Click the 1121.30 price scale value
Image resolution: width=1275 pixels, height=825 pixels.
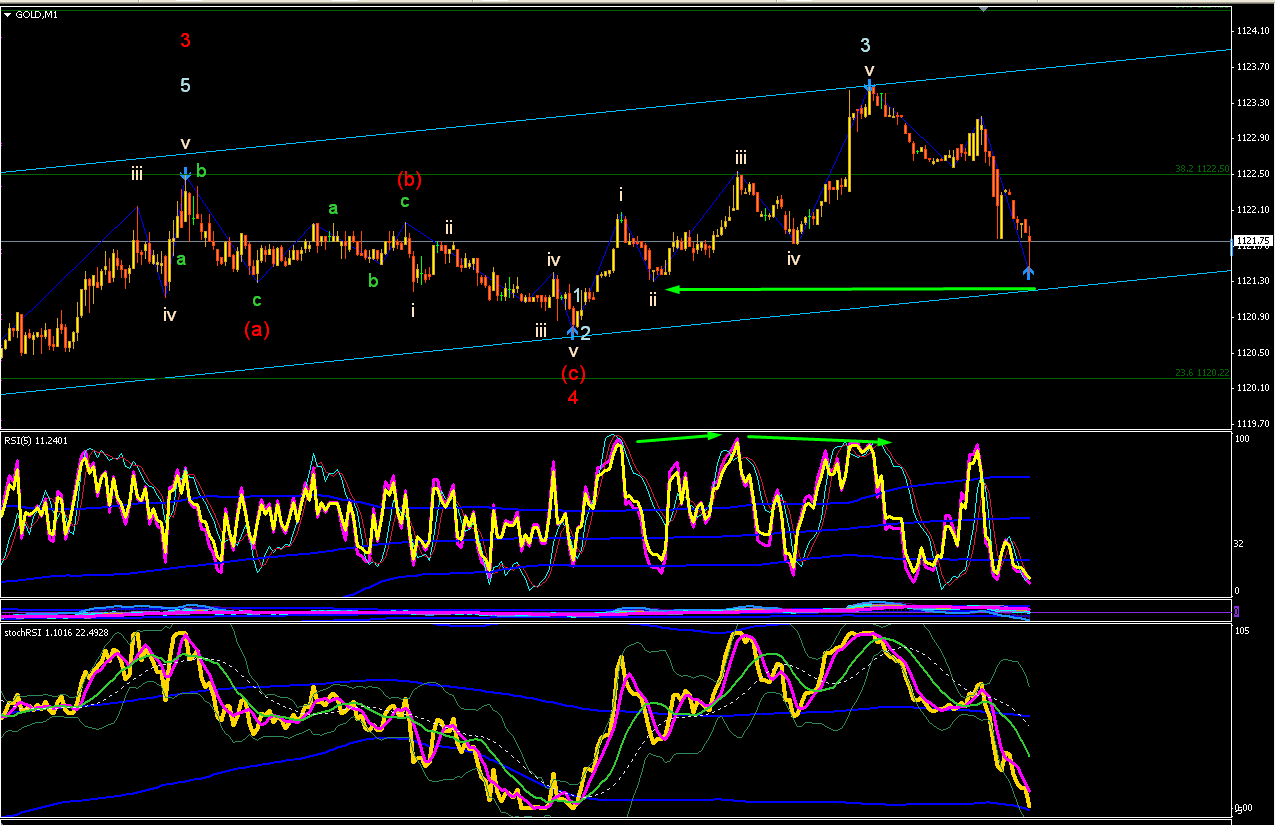point(1254,281)
